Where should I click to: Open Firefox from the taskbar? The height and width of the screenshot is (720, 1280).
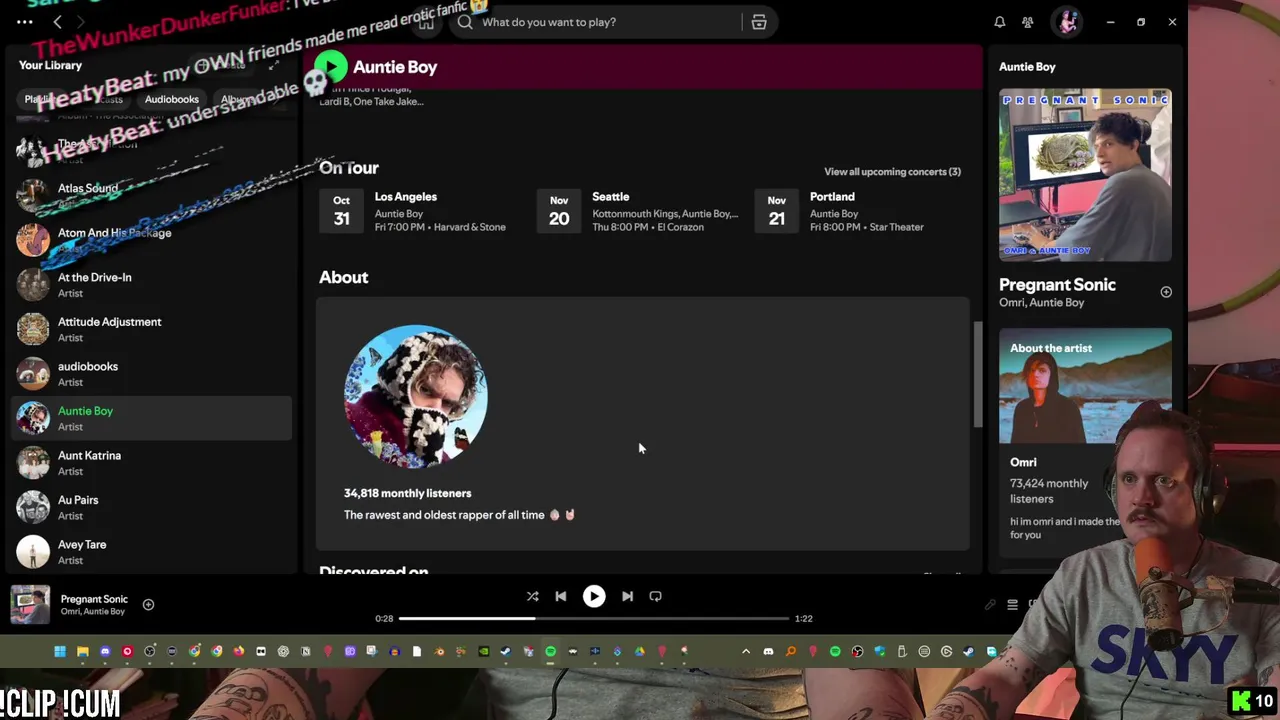(238, 652)
